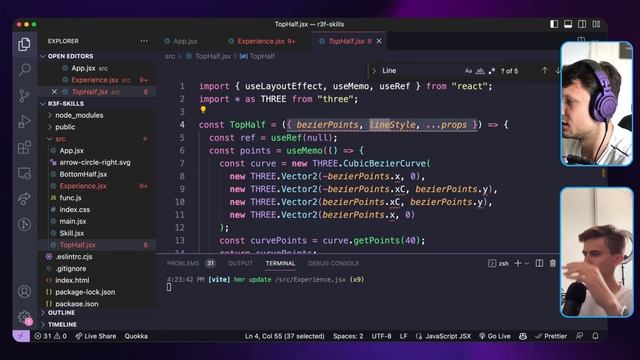Close the TopHalf.jsx tab
640x360 pixels.
coord(379,41)
